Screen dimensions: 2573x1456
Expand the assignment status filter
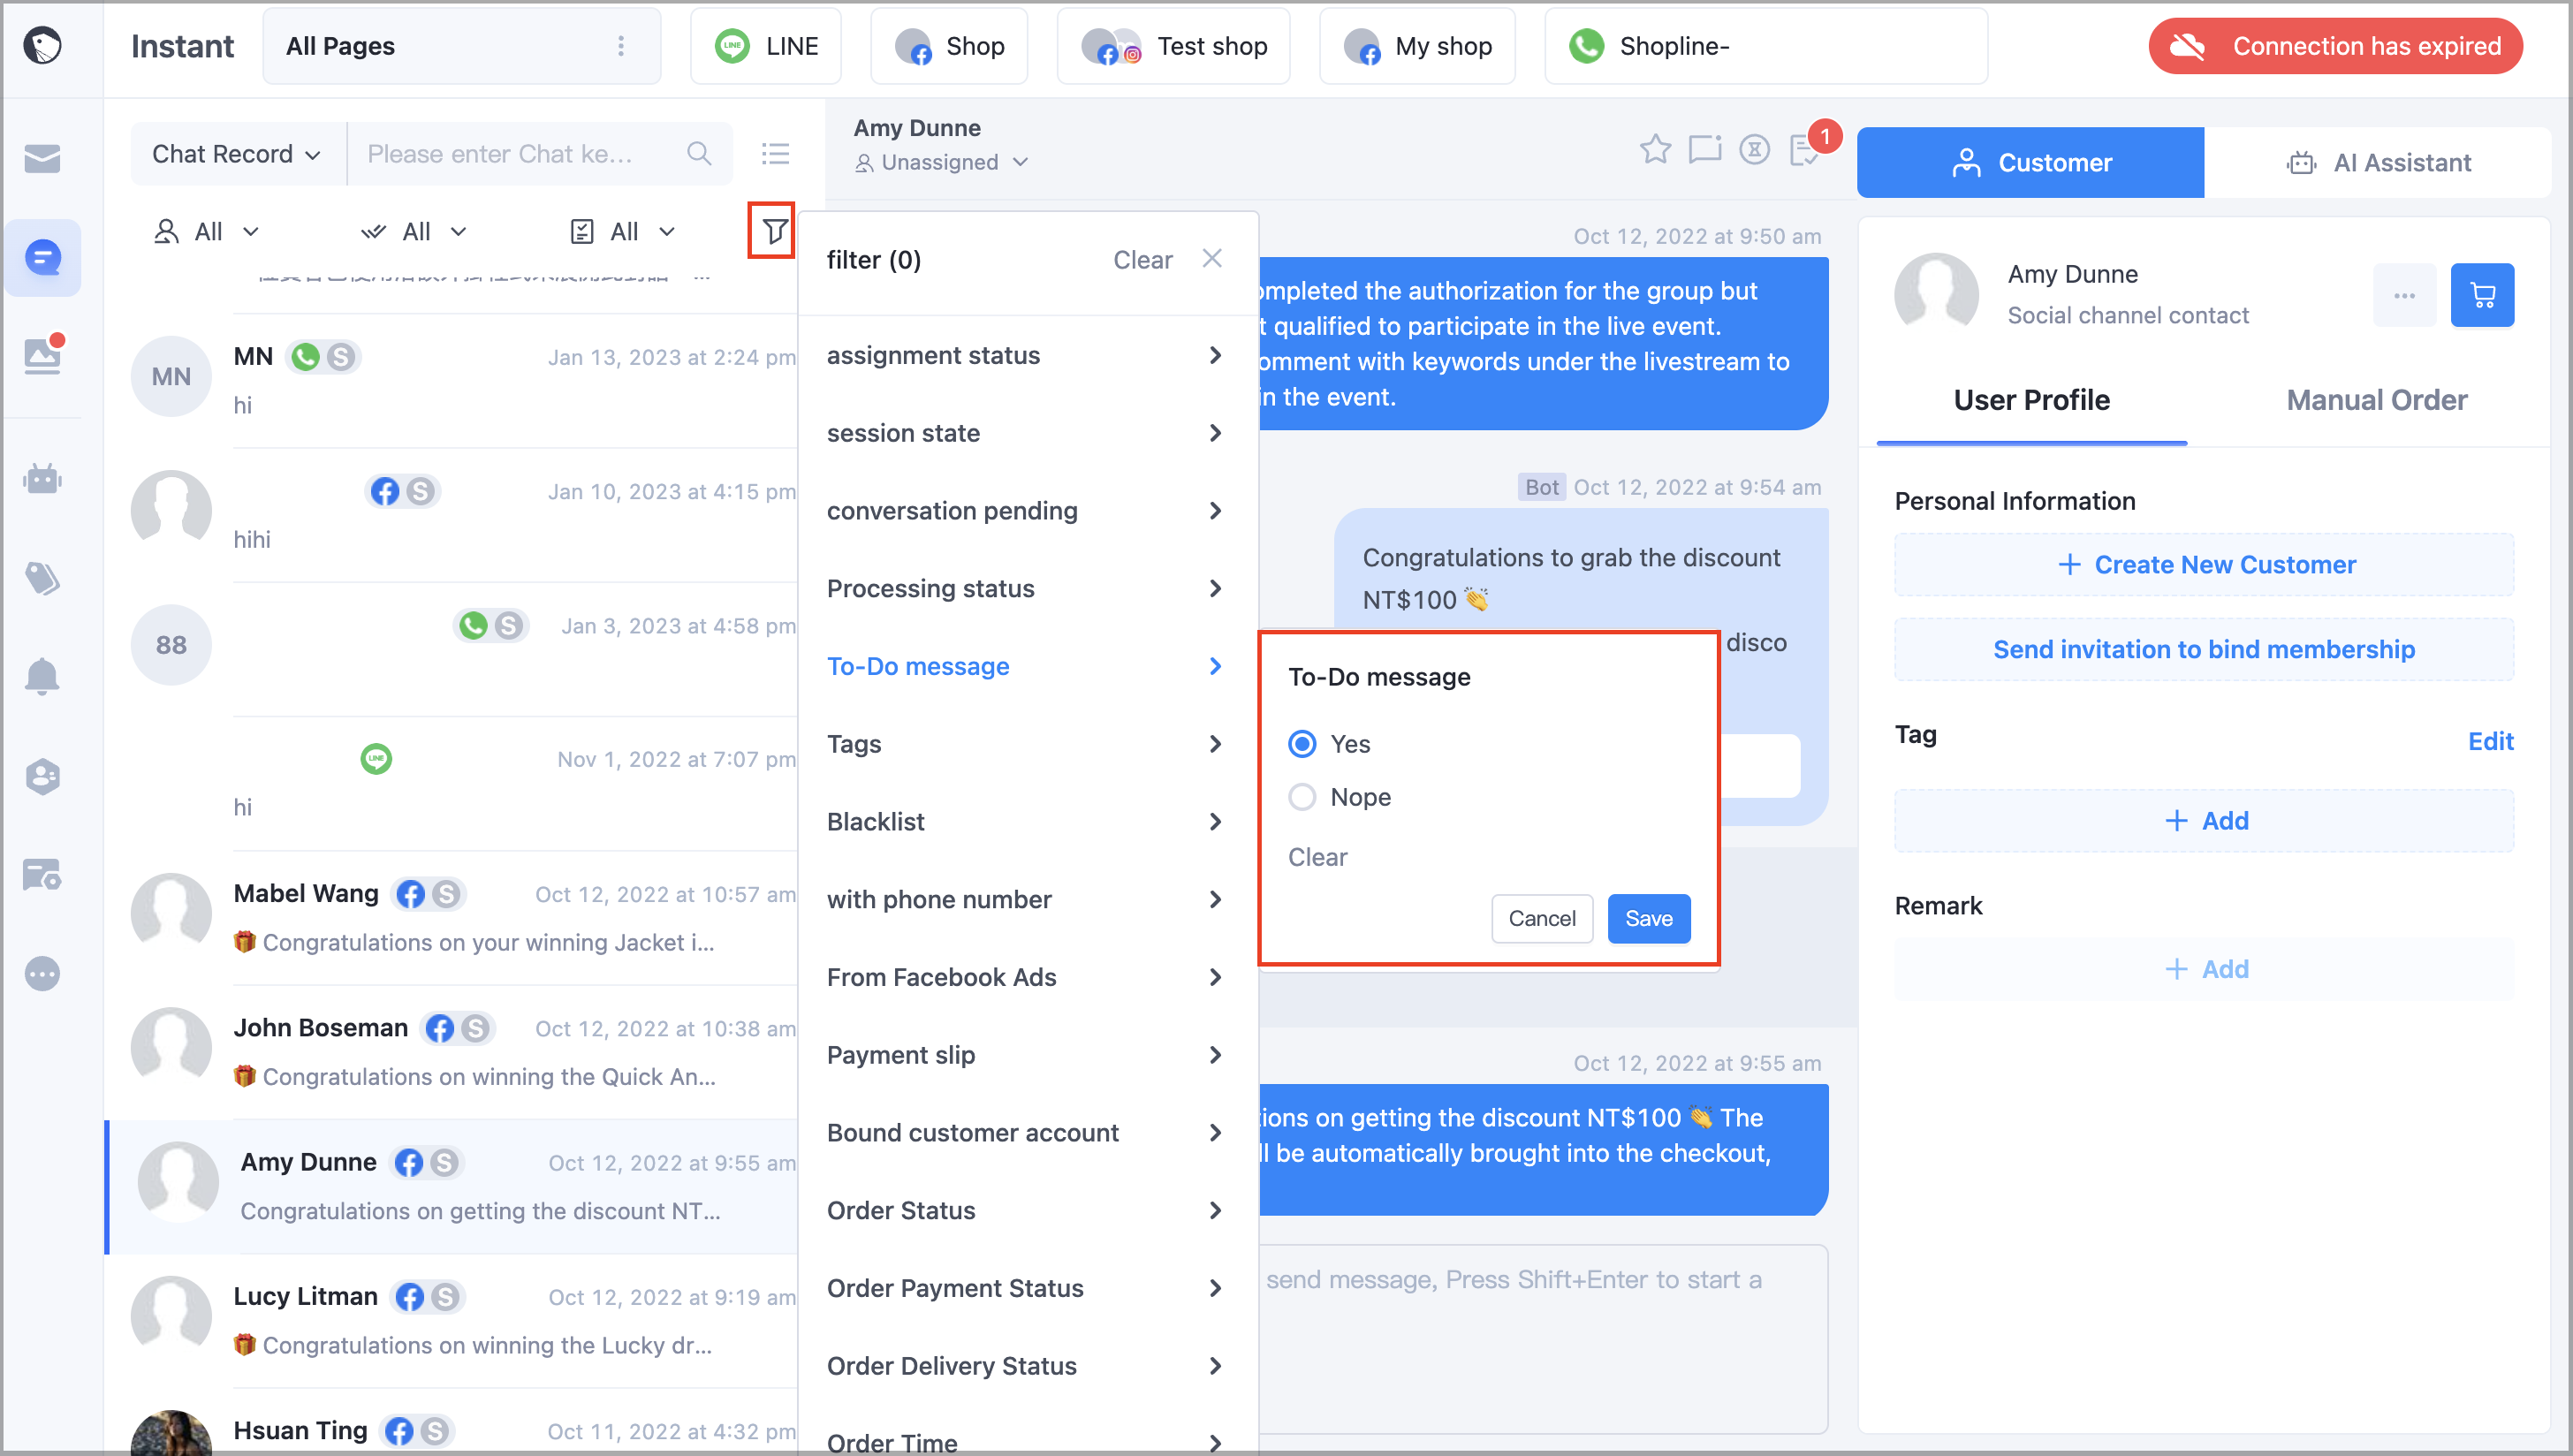click(x=1026, y=355)
